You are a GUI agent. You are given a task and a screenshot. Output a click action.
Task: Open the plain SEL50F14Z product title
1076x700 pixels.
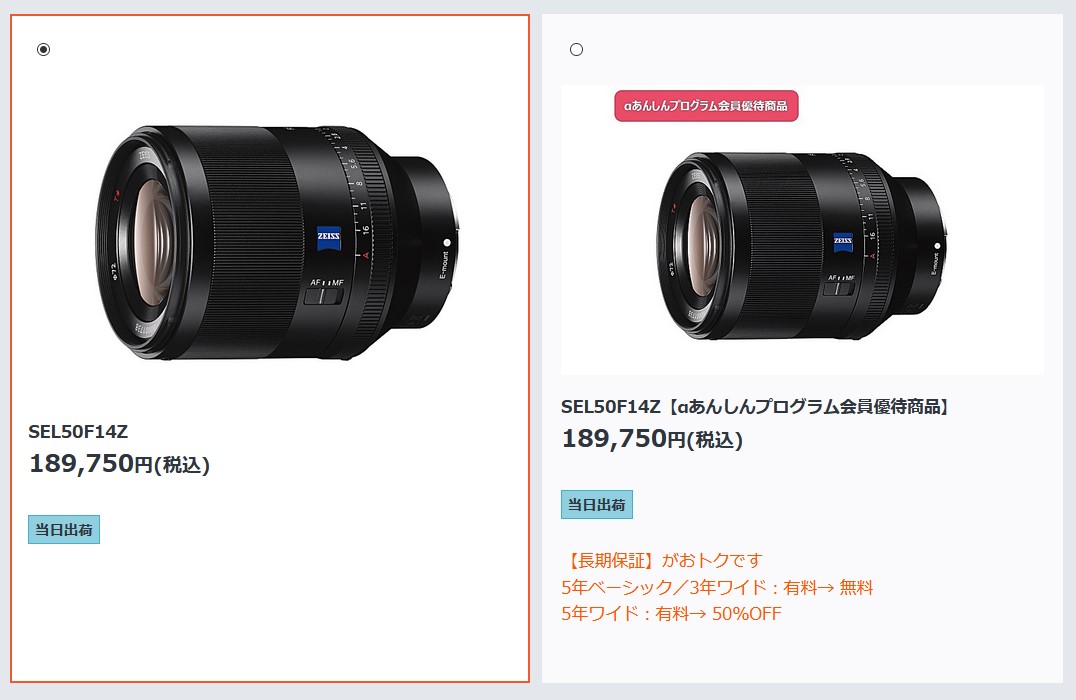pyautogui.click(x=78, y=432)
